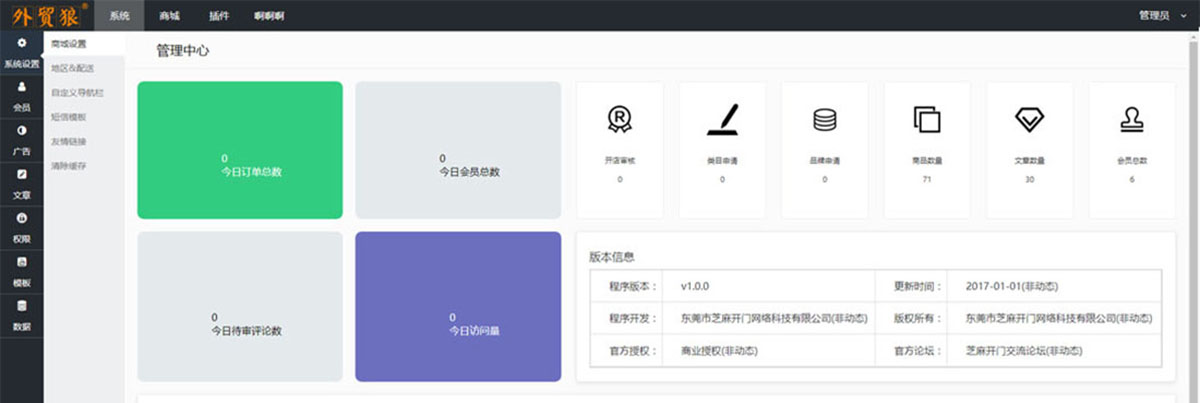Open 系统设置 gear icon in sidebar
The width and height of the screenshot is (1200, 403).
coord(21,44)
